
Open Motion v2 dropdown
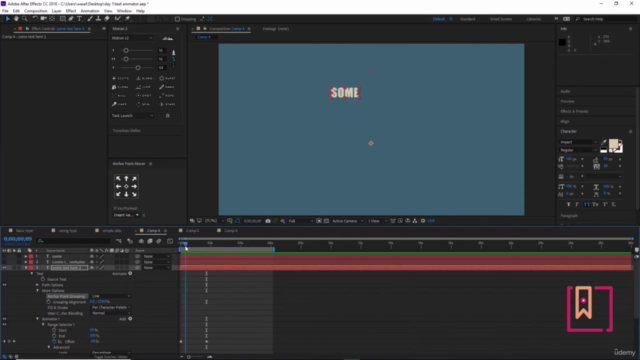point(132,38)
